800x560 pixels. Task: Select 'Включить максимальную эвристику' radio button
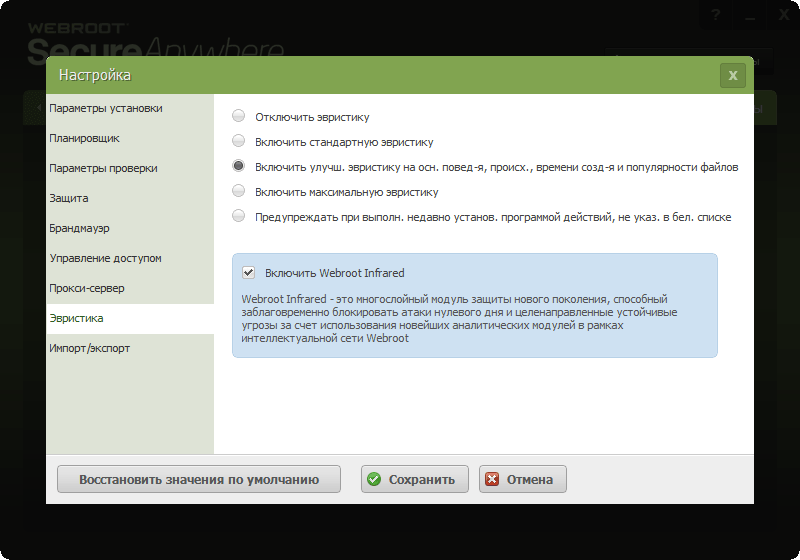pyautogui.click(x=238, y=191)
